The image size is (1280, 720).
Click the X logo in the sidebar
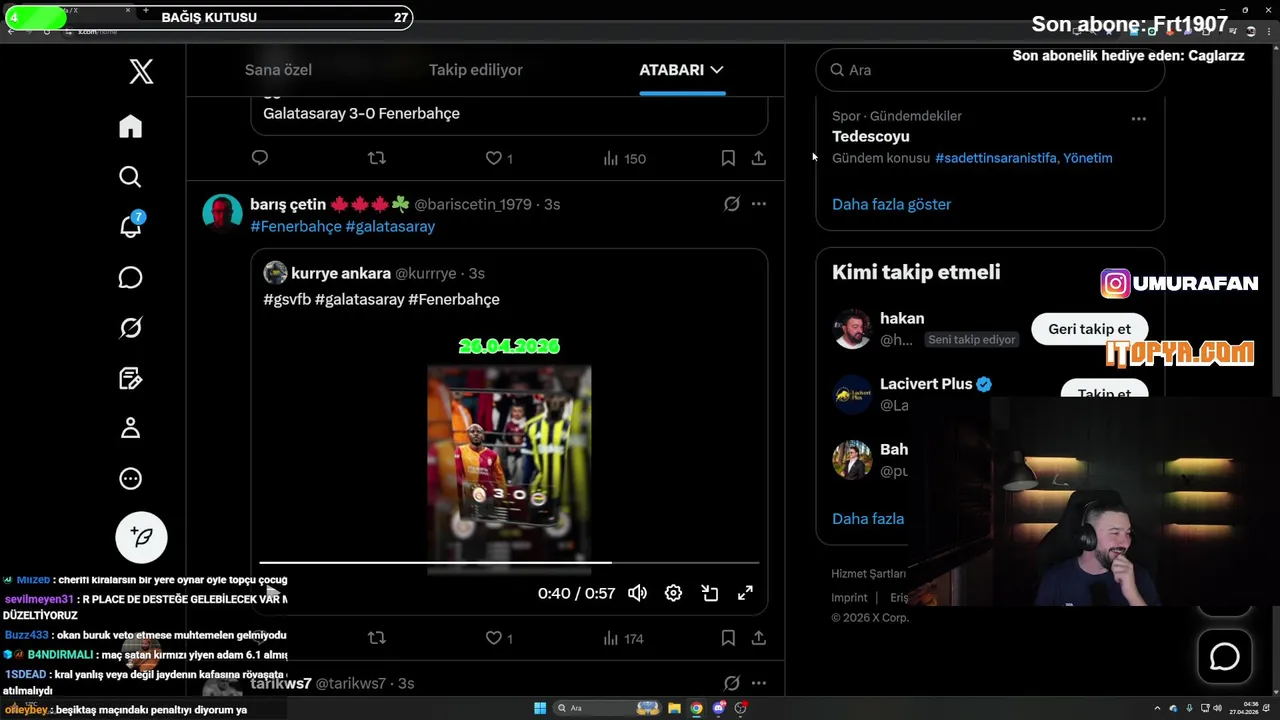tap(141, 71)
